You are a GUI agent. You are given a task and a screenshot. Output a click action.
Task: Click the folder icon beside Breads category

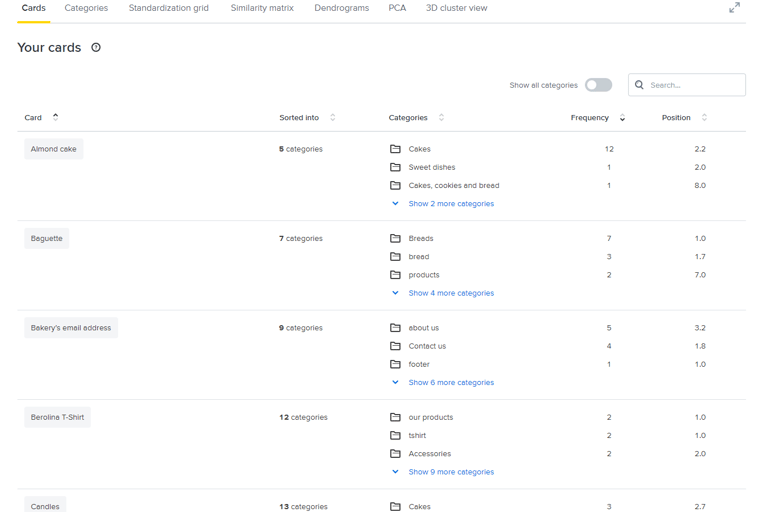point(395,238)
